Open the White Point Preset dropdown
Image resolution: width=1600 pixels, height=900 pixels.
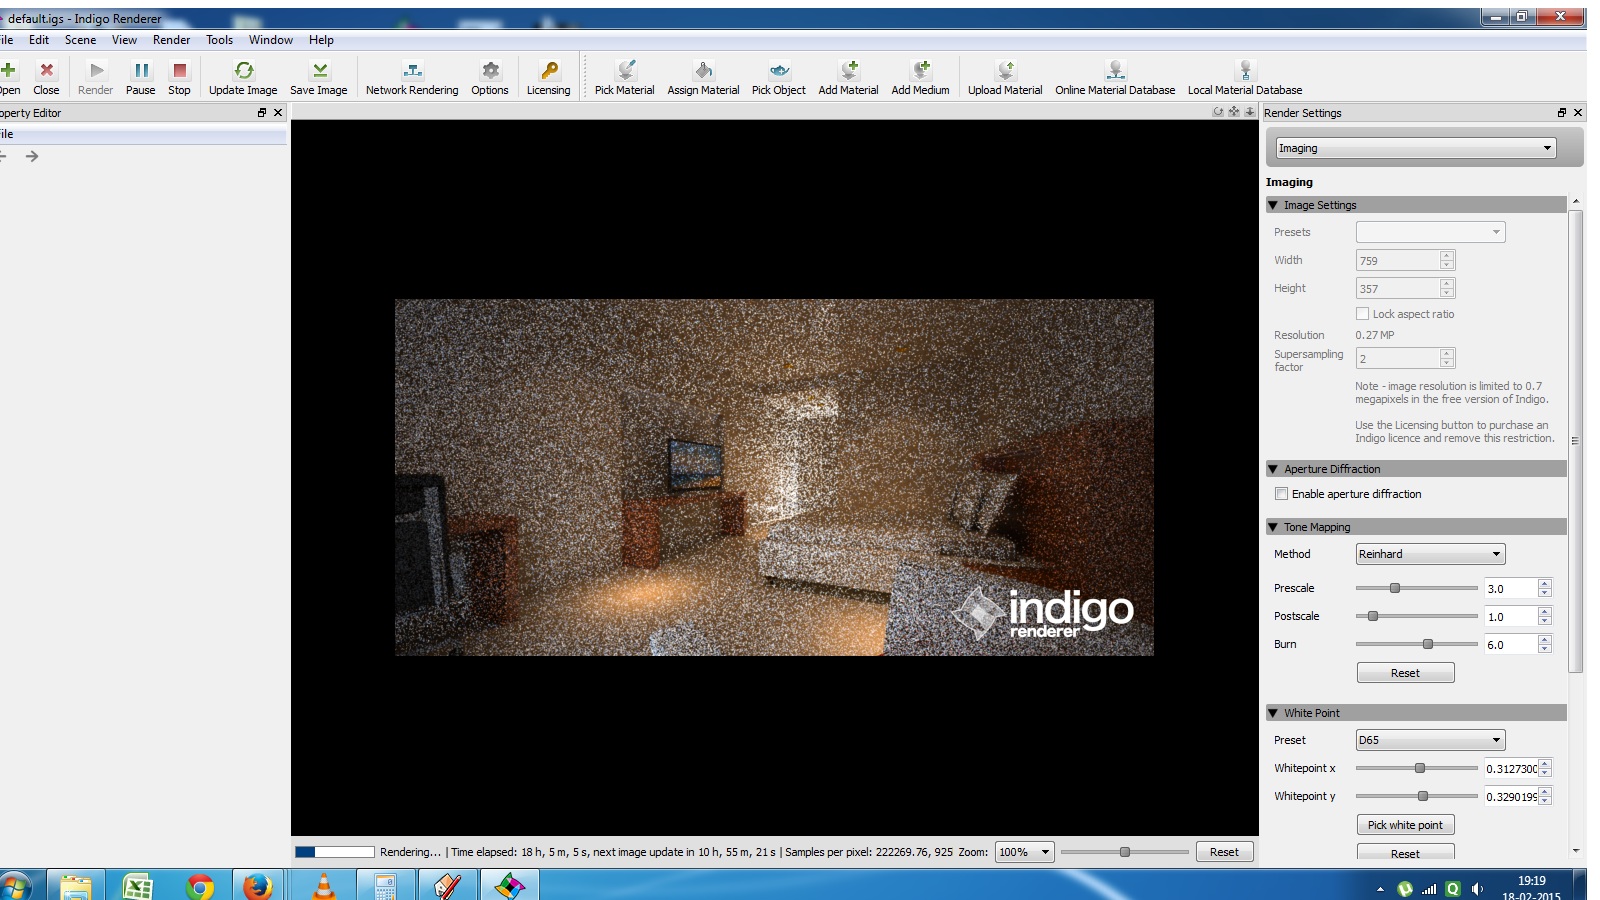pos(1430,740)
